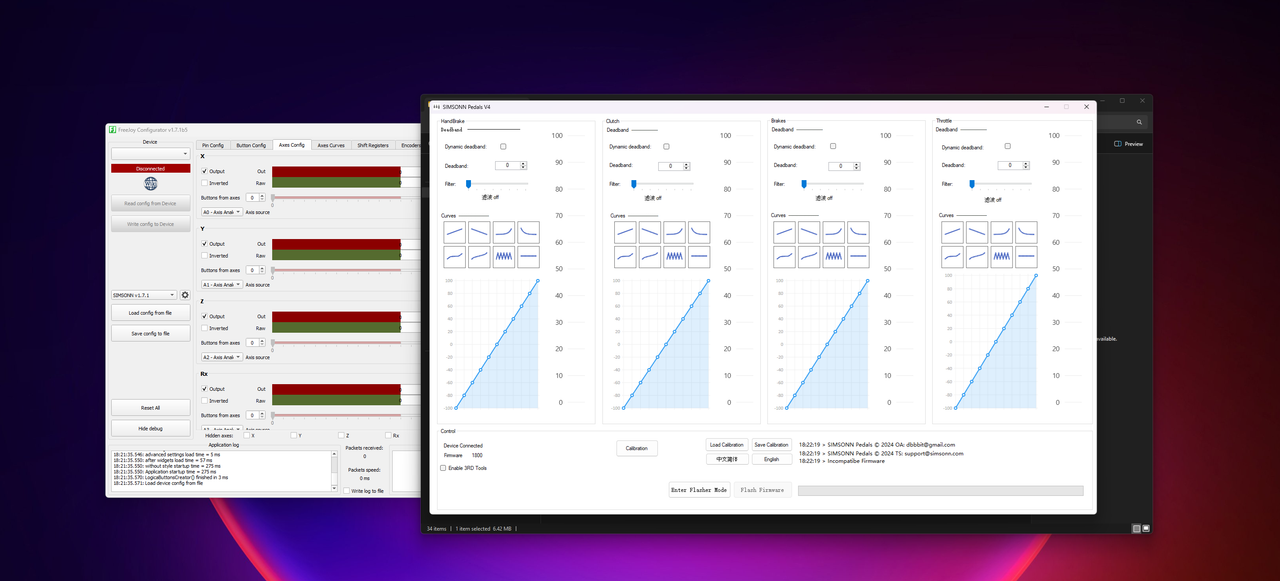Switch to the Pin Config tab
The height and width of the screenshot is (581, 1280).
[x=211, y=145]
